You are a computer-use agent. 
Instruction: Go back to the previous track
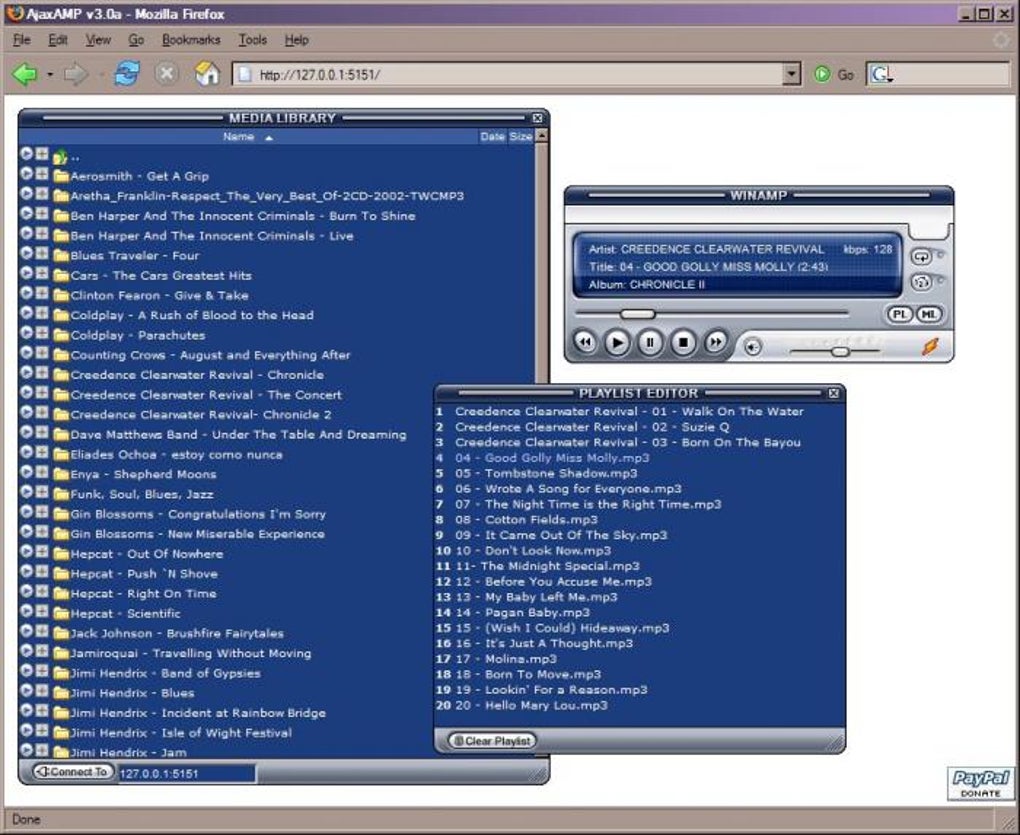585,343
